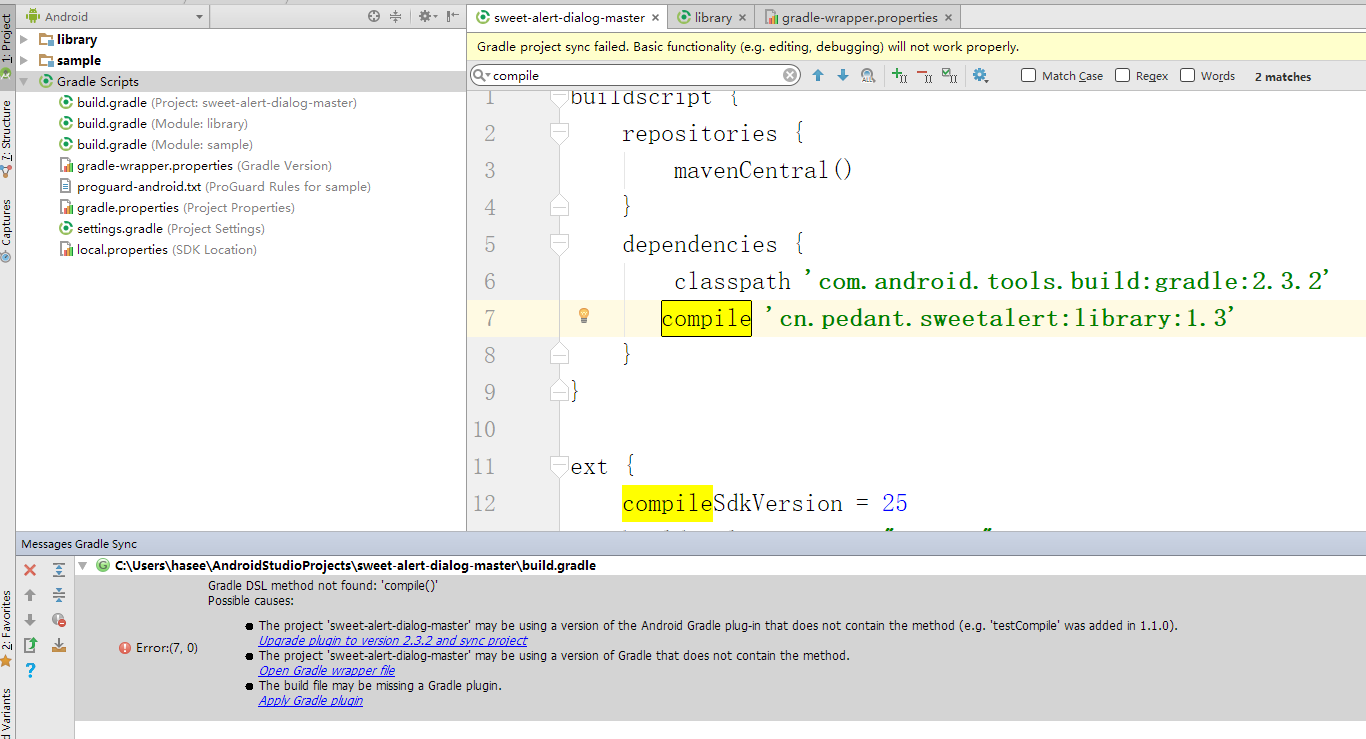
Task: Collapse the Gradle Scripts node
Action: click(x=24, y=81)
